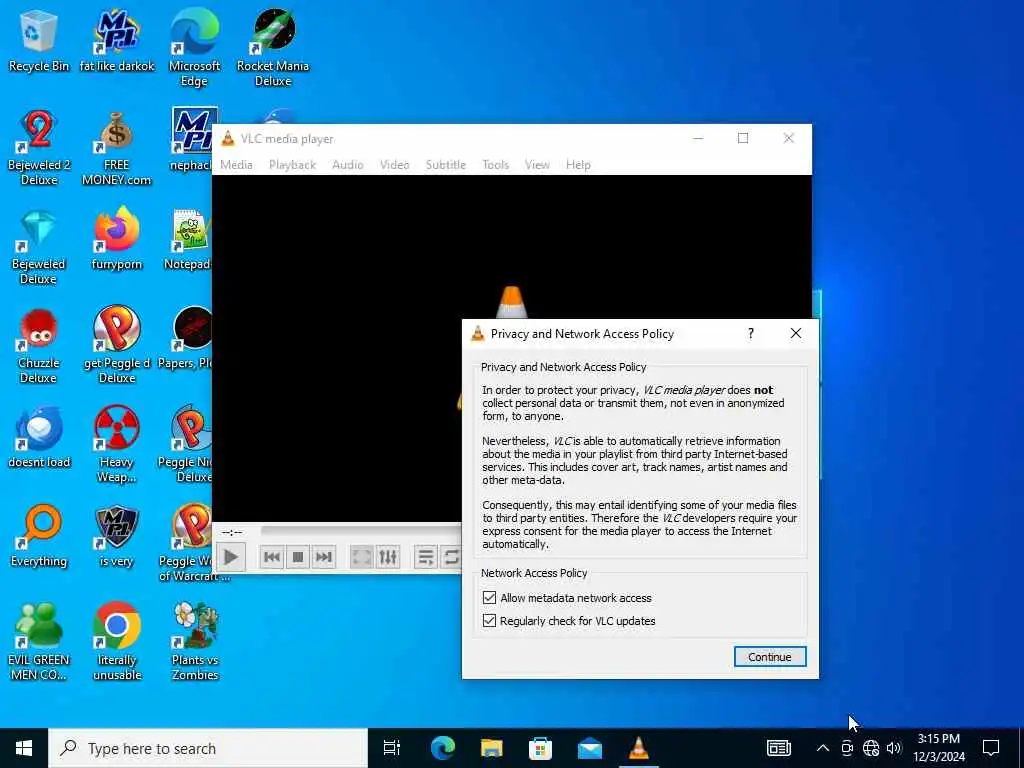Select the Chuzzle Deluxe desktop icon

pos(39,346)
